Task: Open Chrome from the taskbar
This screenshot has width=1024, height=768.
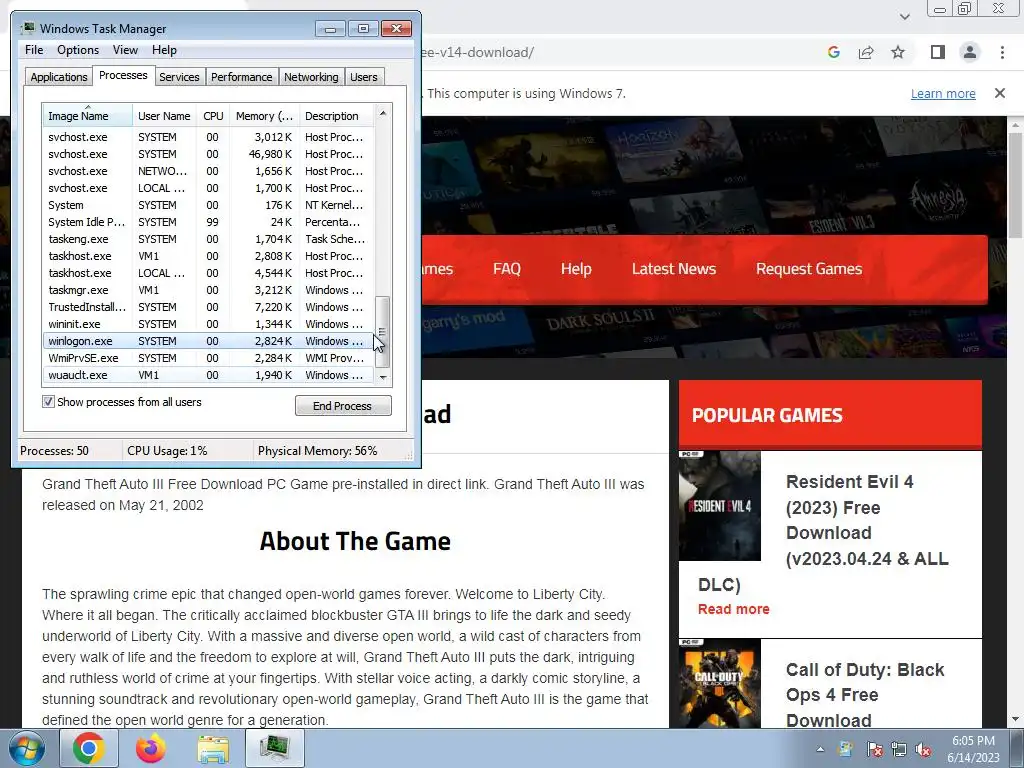Action: tap(89, 748)
